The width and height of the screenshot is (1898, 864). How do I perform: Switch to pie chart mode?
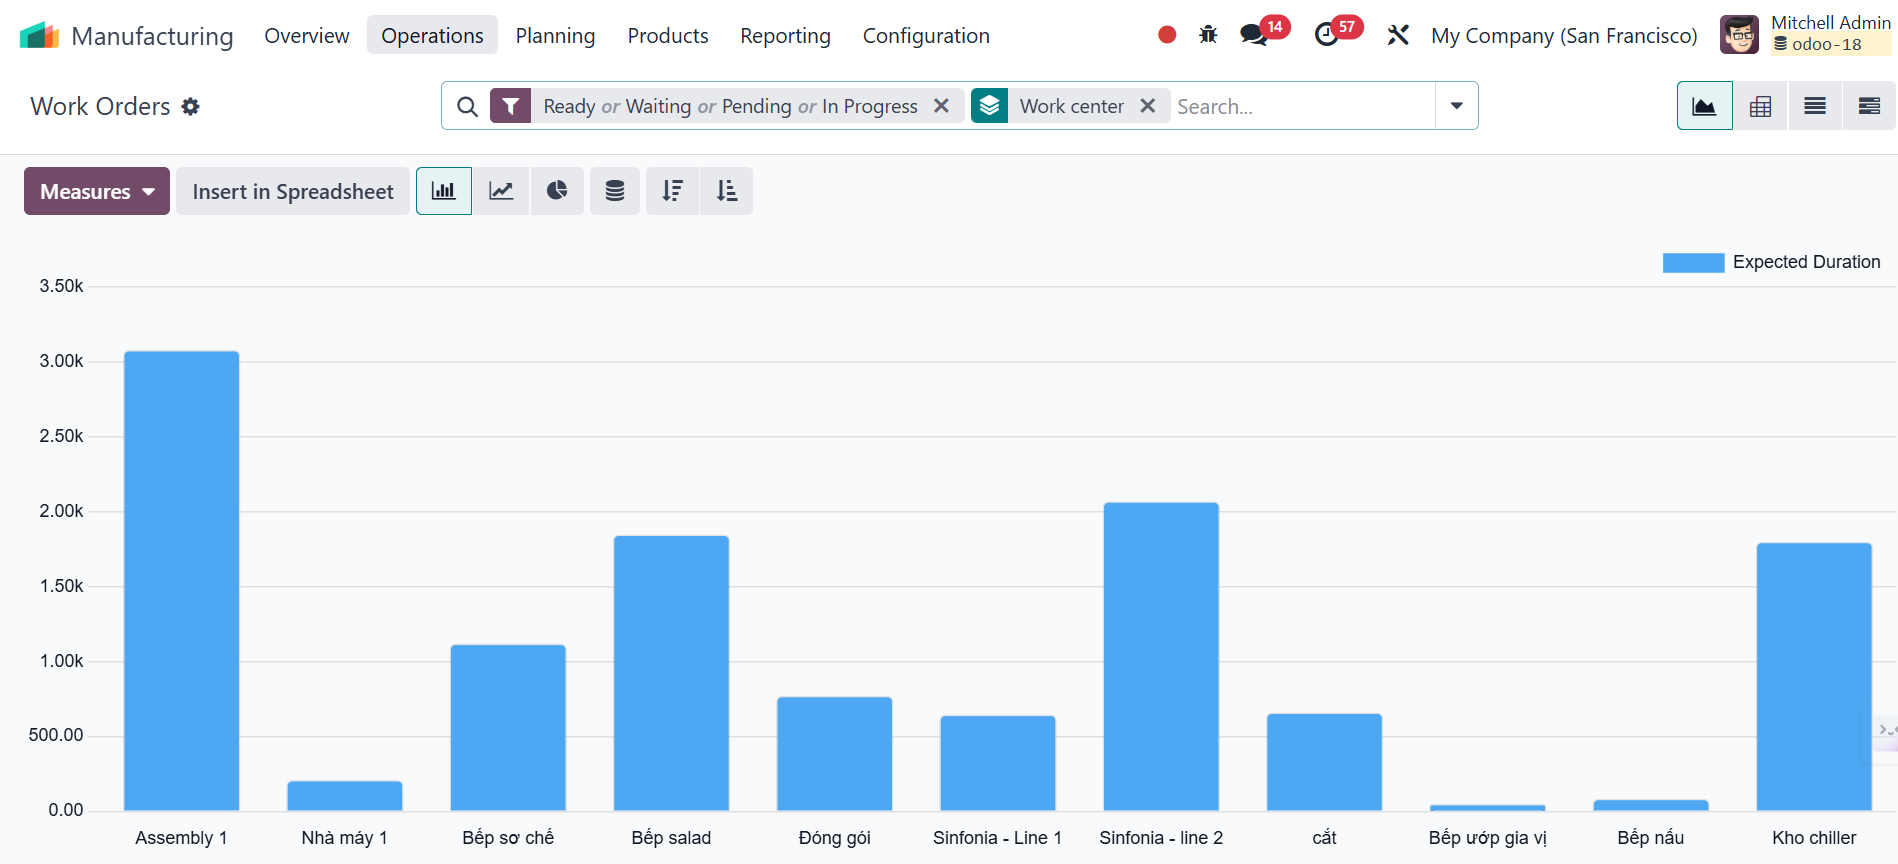click(557, 191)
